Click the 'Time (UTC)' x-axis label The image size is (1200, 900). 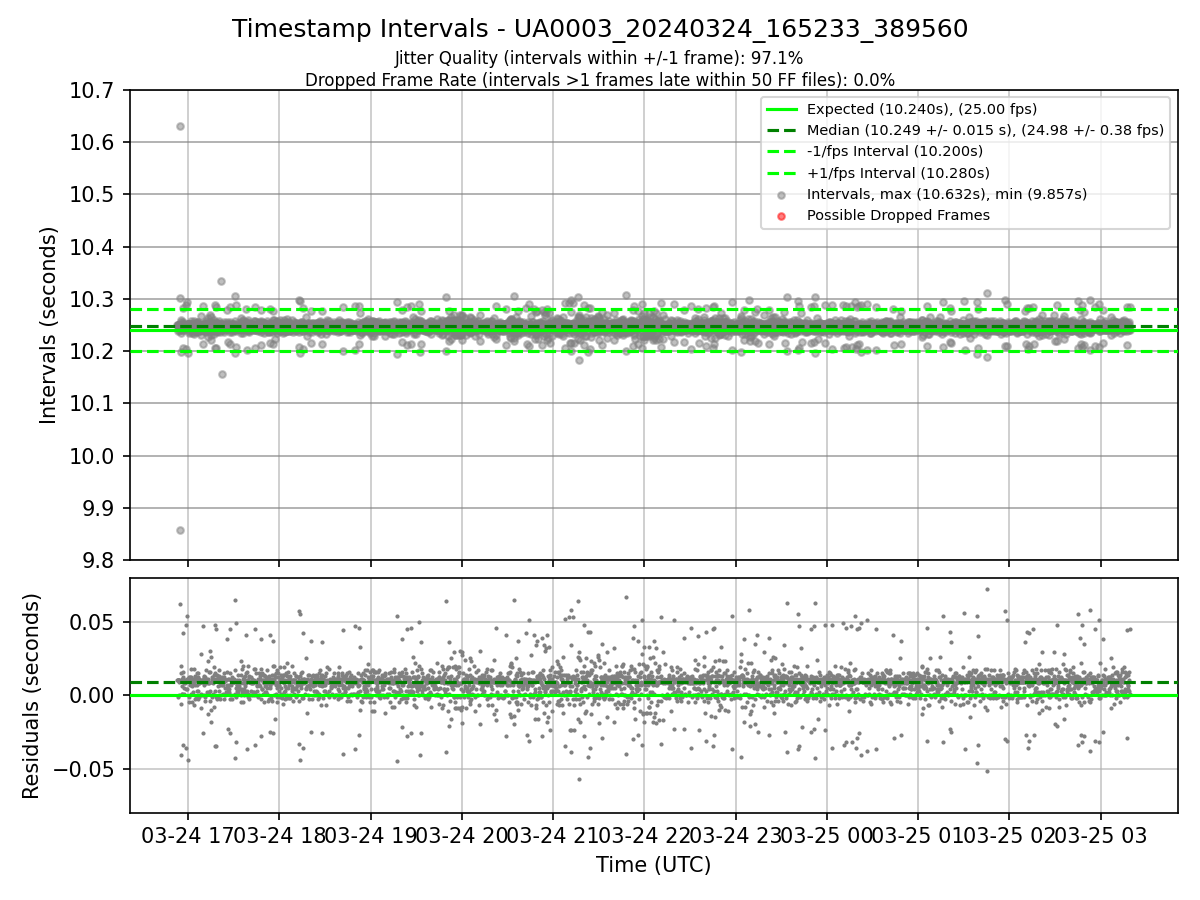(x=653, y=865)
